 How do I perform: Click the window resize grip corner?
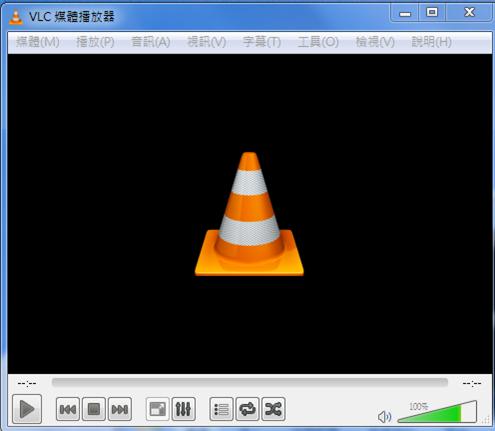pos(487,420)
